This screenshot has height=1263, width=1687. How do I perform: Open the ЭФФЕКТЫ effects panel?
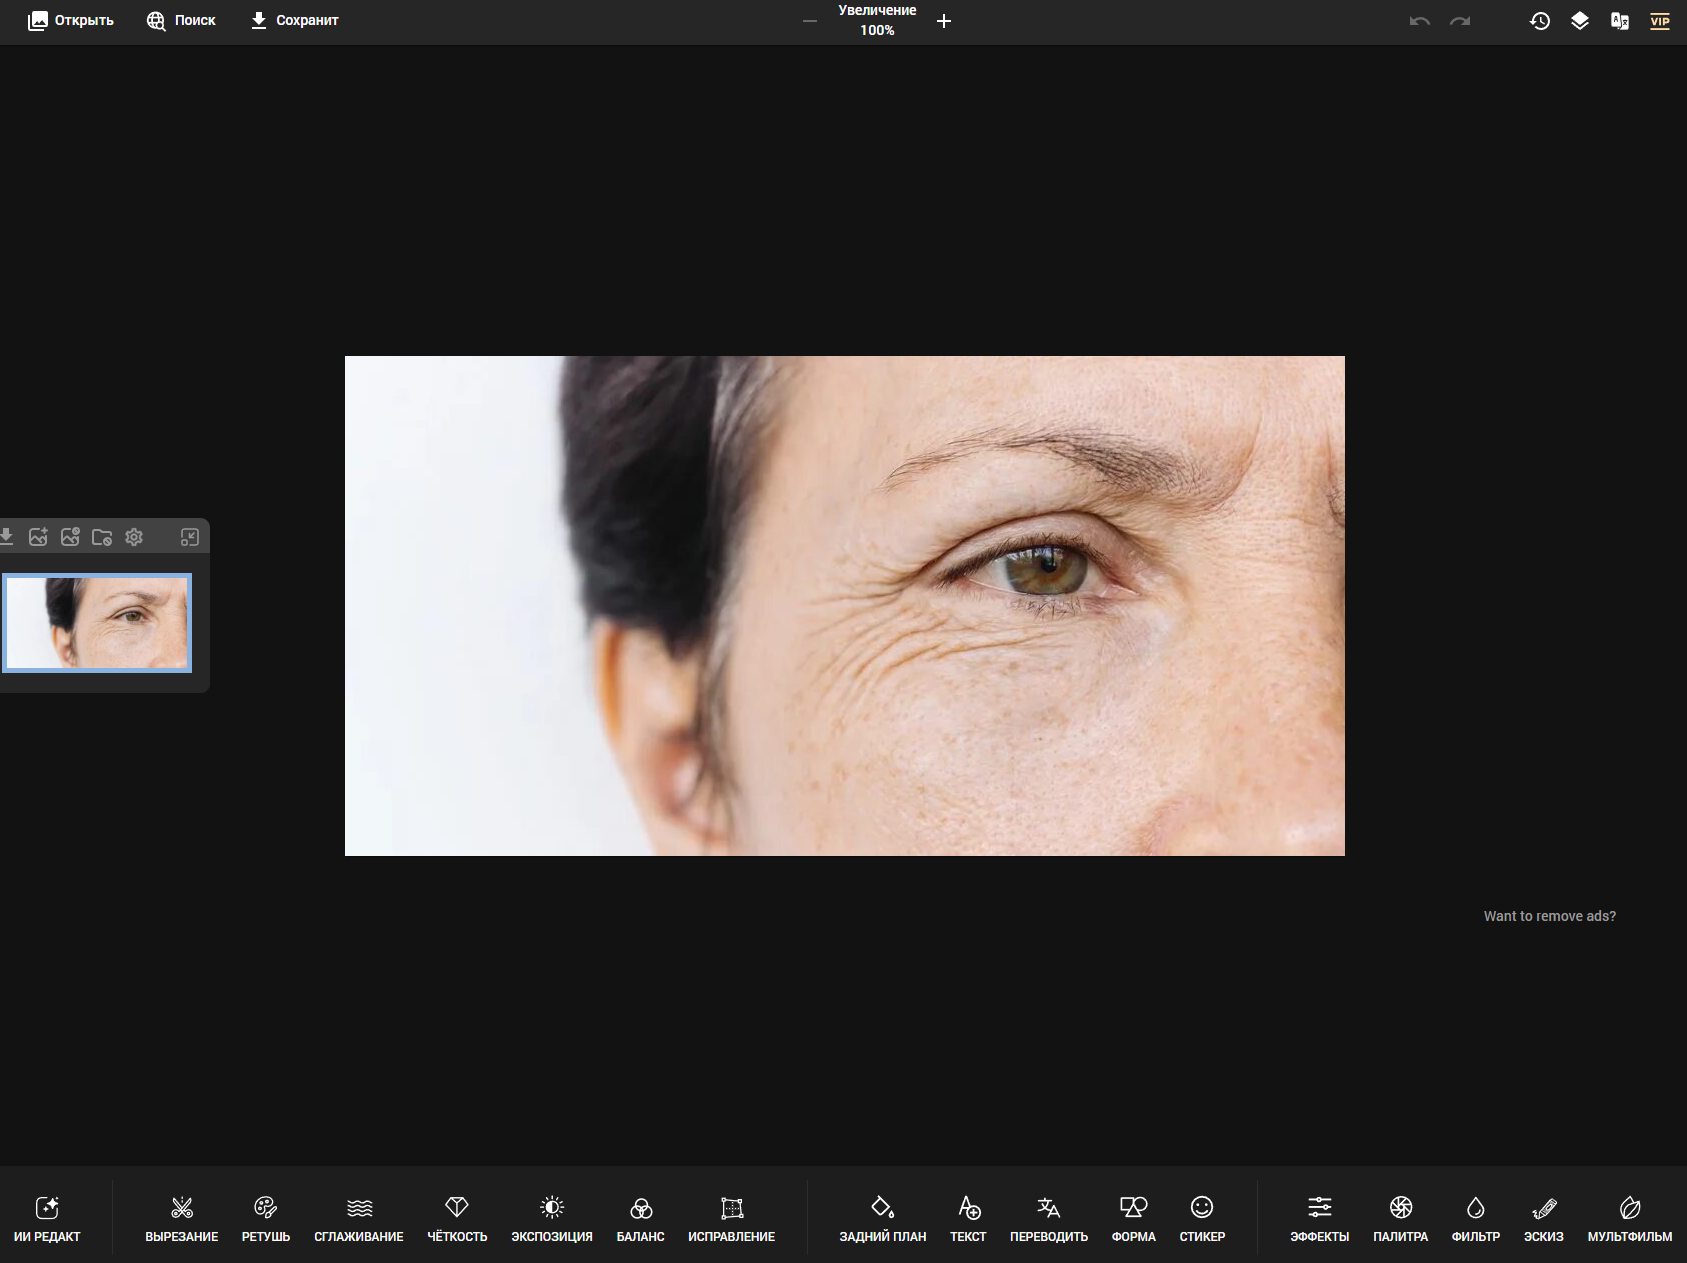(1320, 1219)
